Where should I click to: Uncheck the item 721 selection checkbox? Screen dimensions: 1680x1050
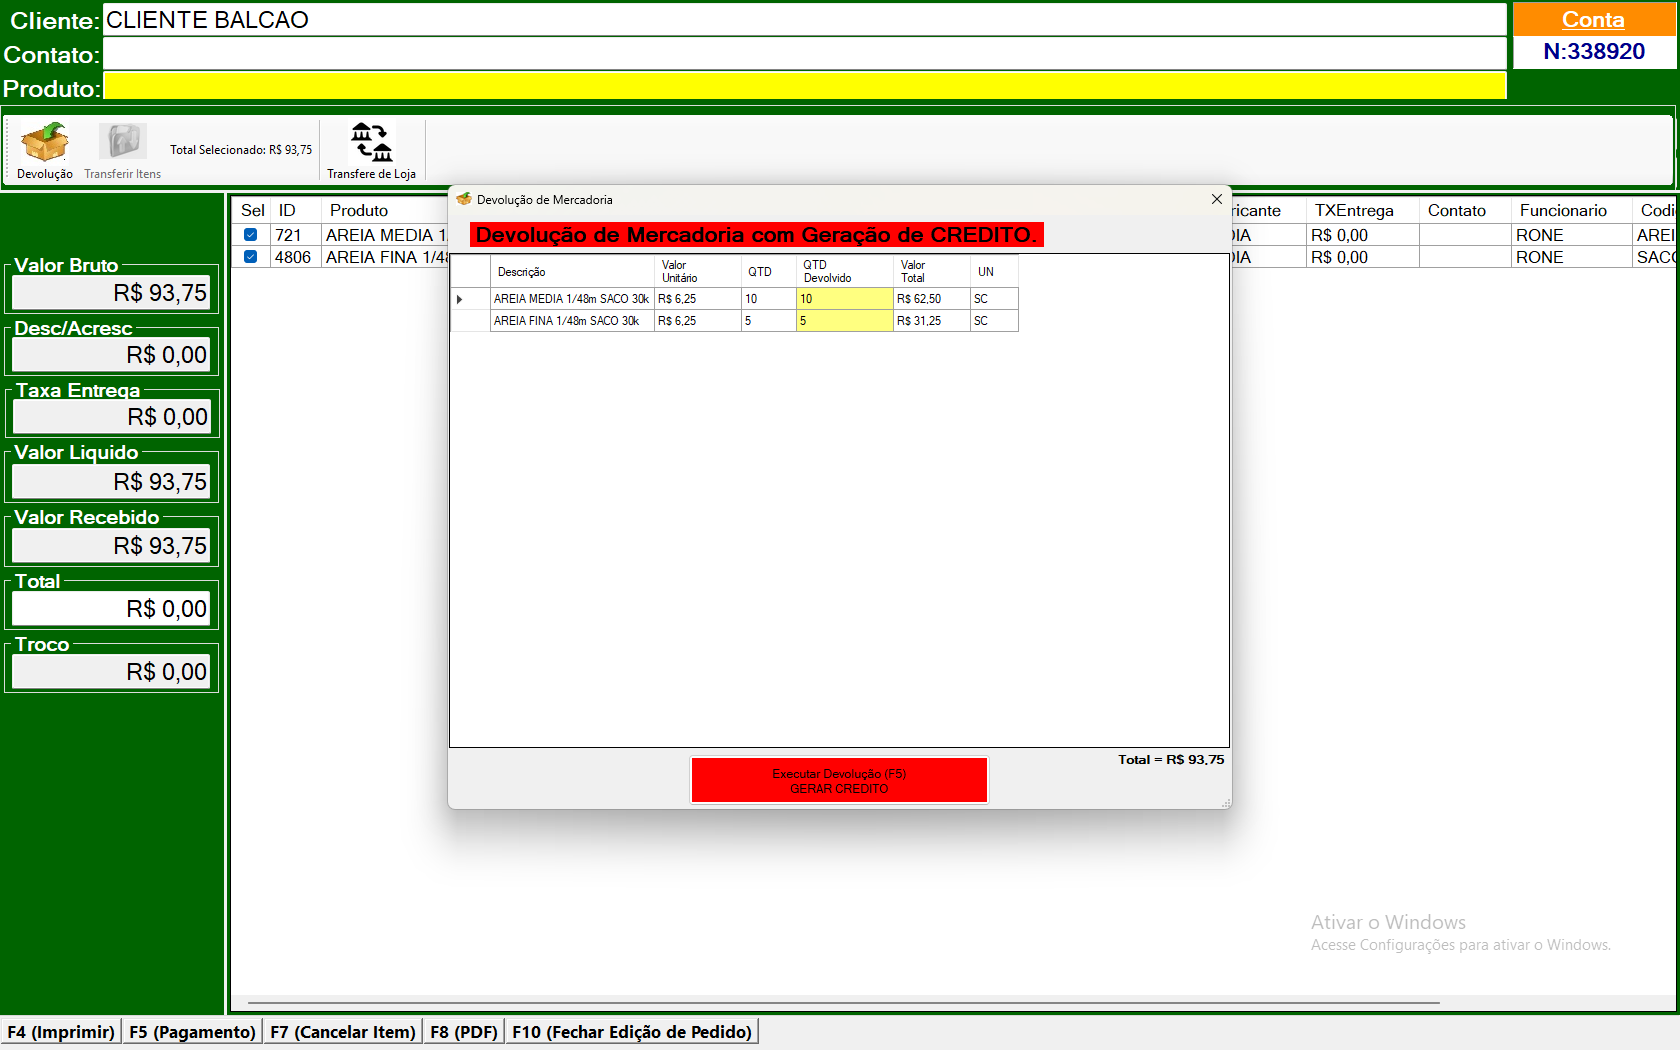[x=251, y=235]
